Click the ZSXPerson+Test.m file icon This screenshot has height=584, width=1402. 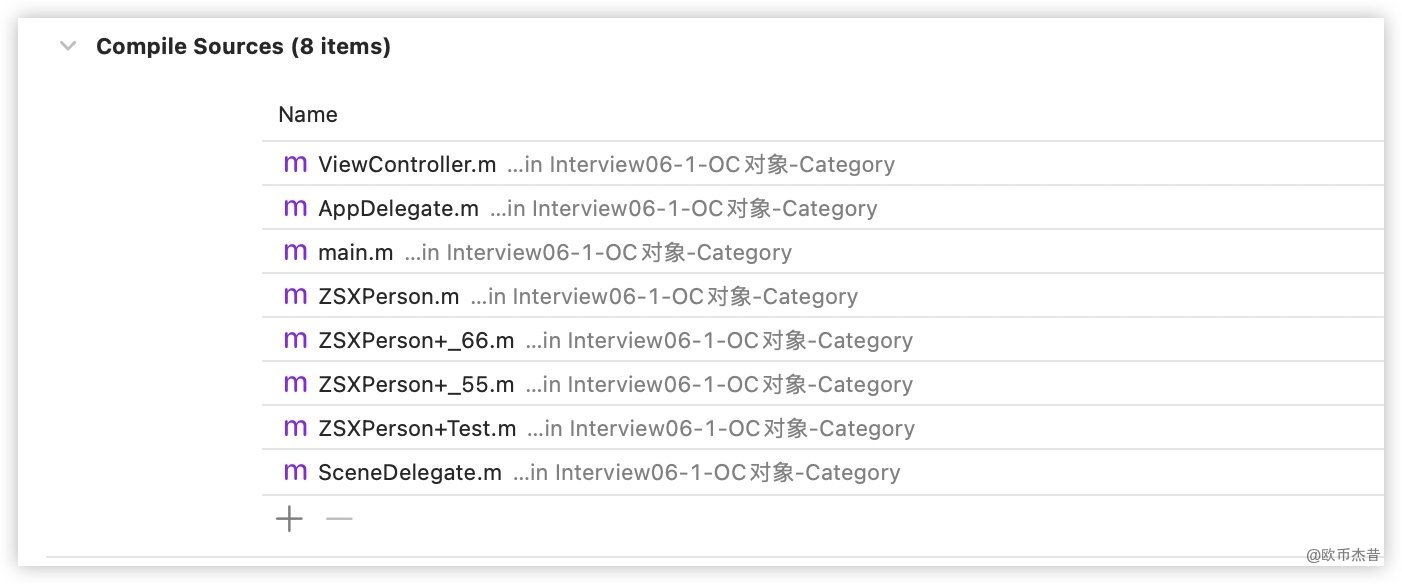(295, 428)
